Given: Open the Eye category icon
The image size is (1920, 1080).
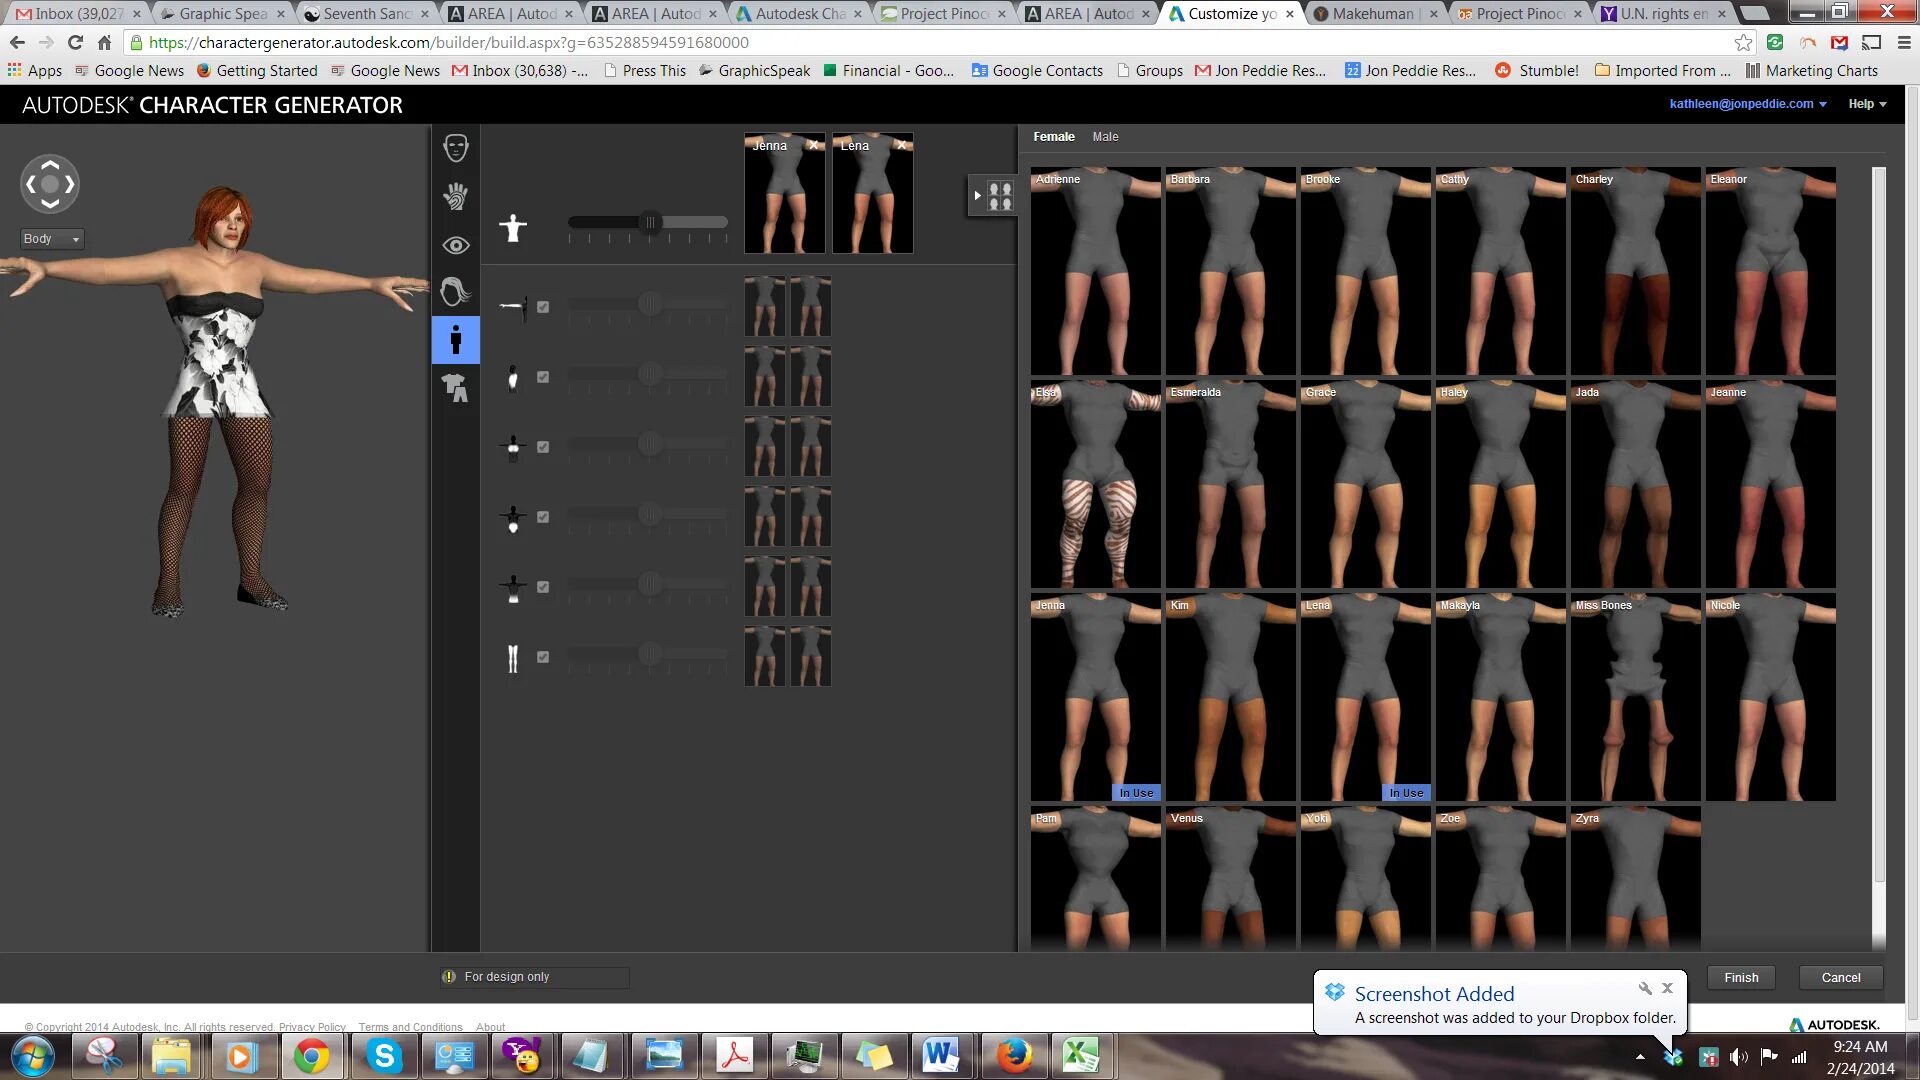Looking at the screenshot, I should (455, 245).
